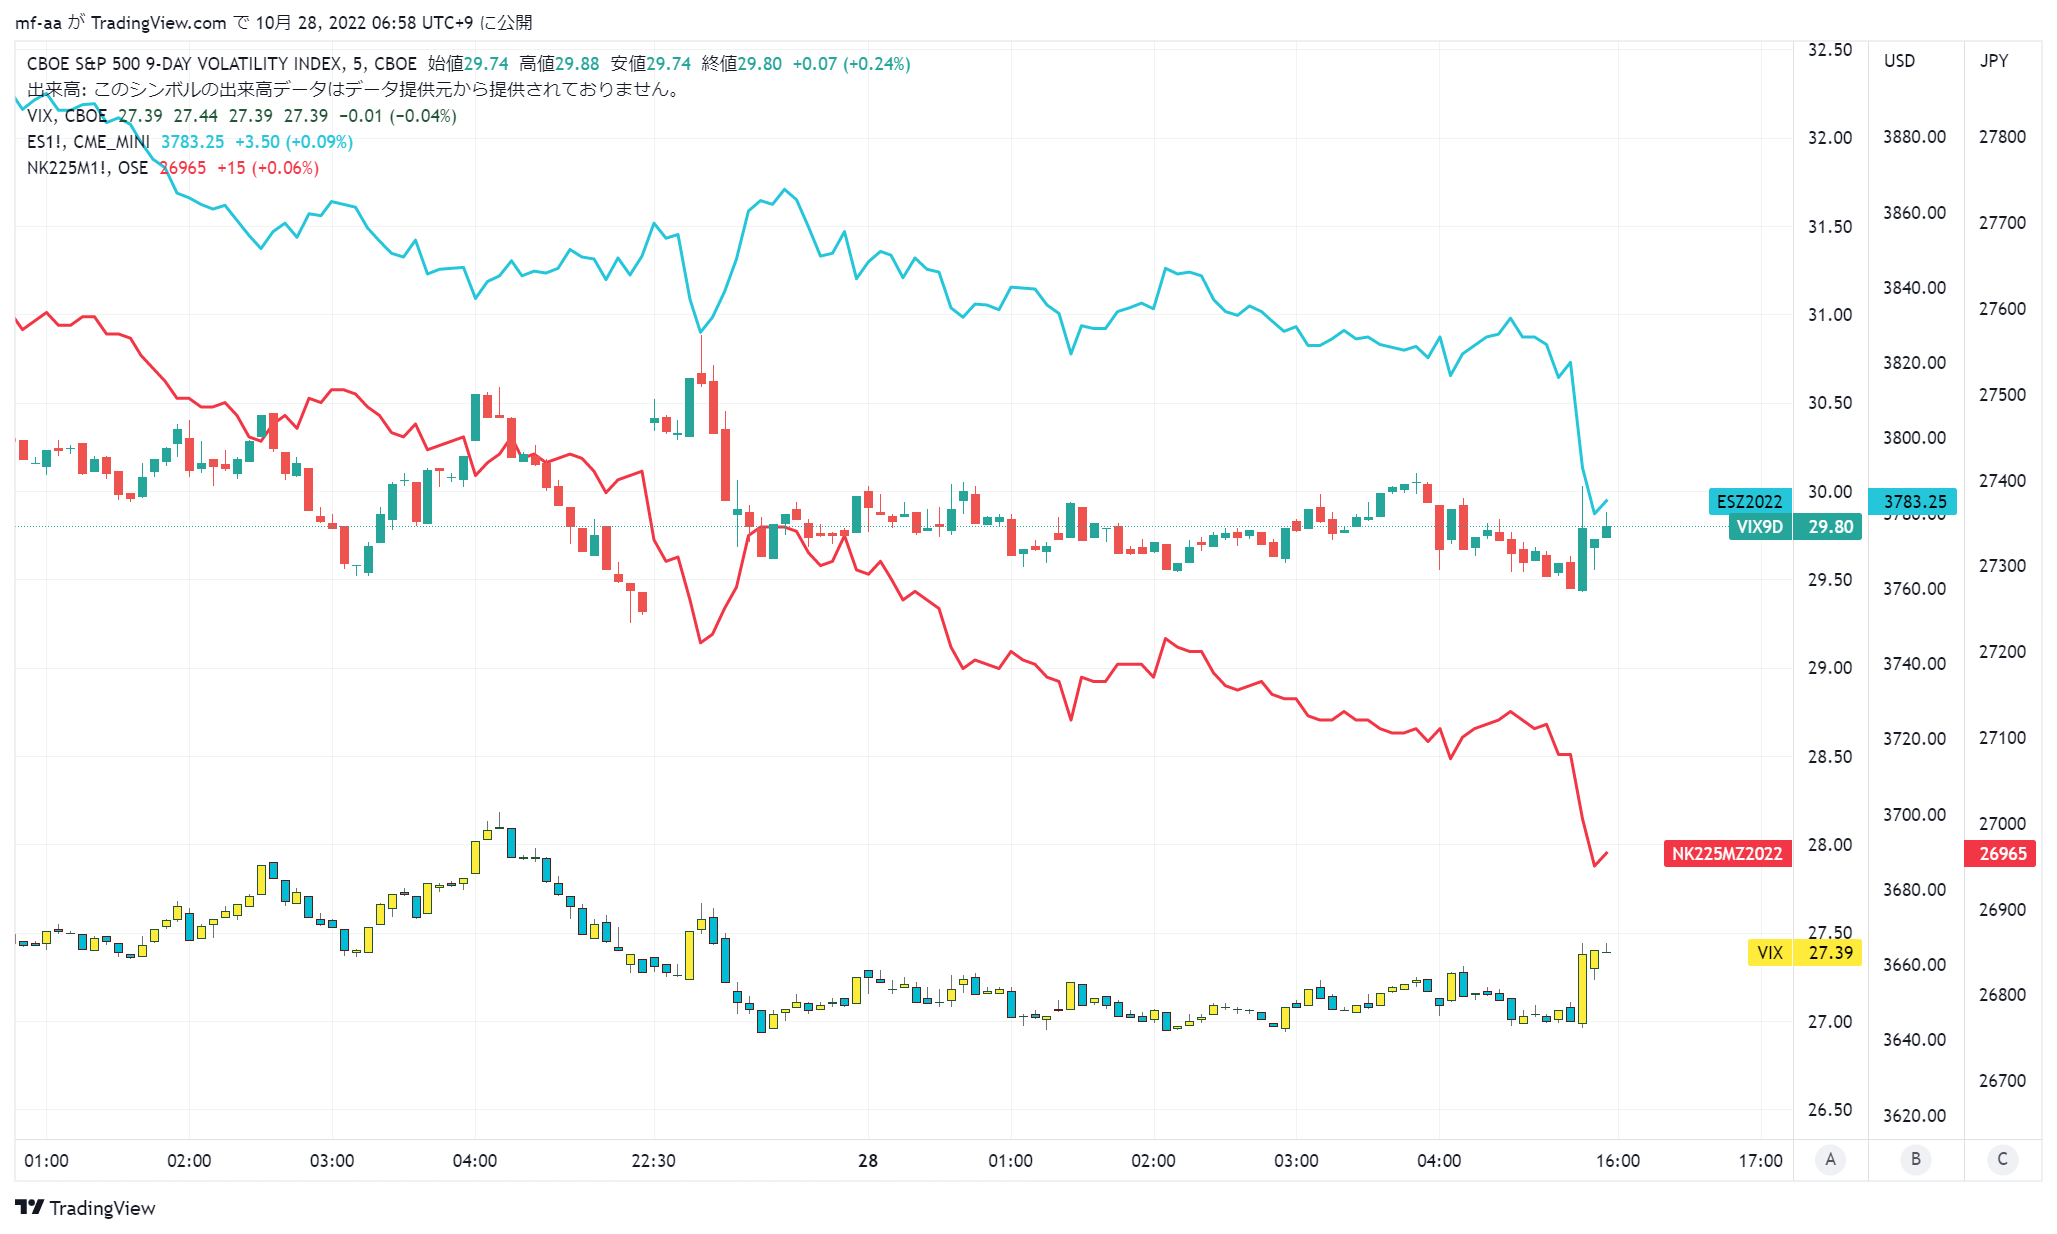Select the NK225M1!, OSE legend row
Viewport: 2057px width, 1234px height.
(173, 168)
